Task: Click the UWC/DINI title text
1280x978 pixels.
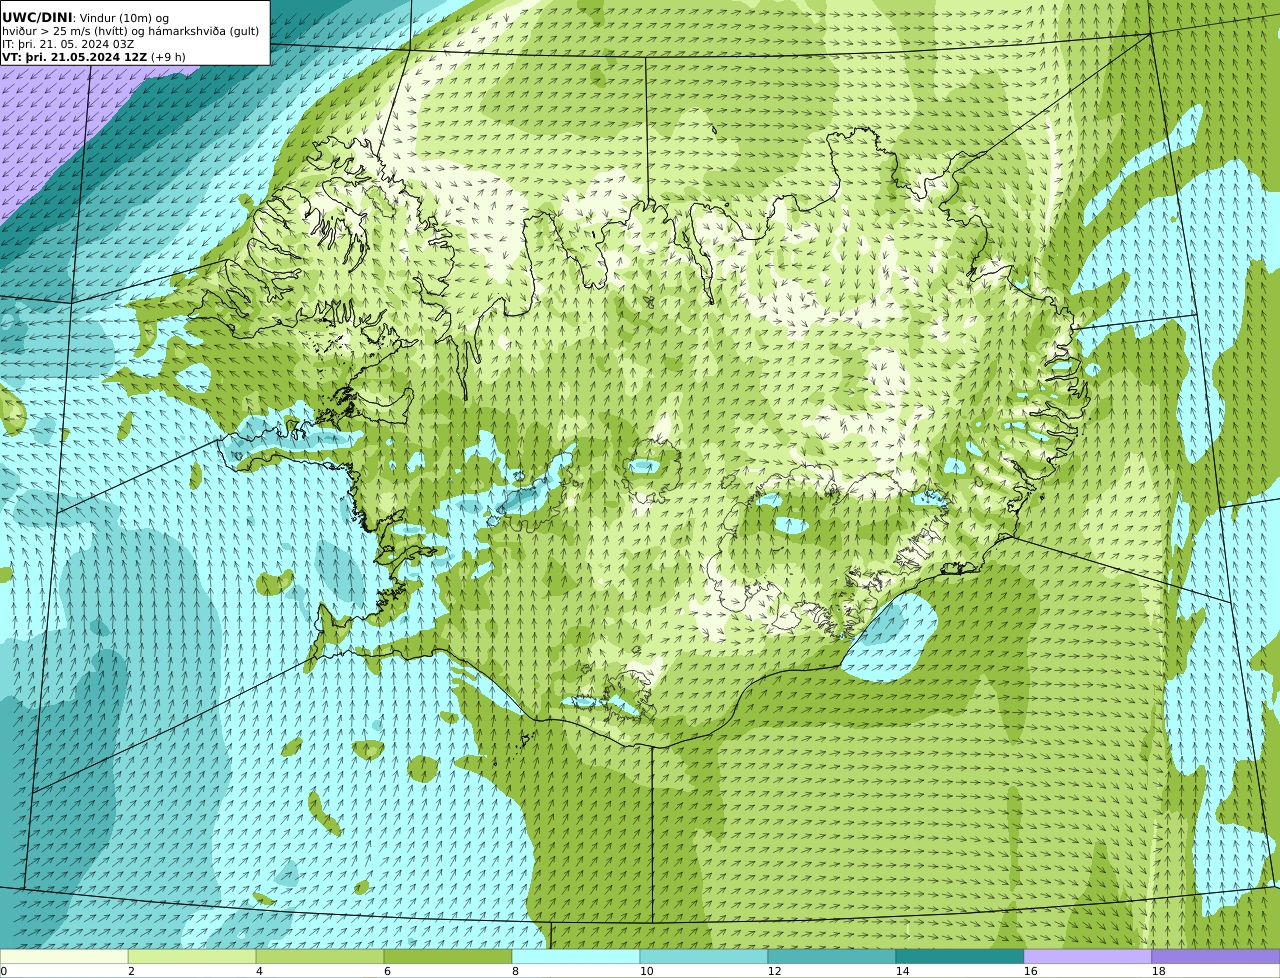Action: 37,17
